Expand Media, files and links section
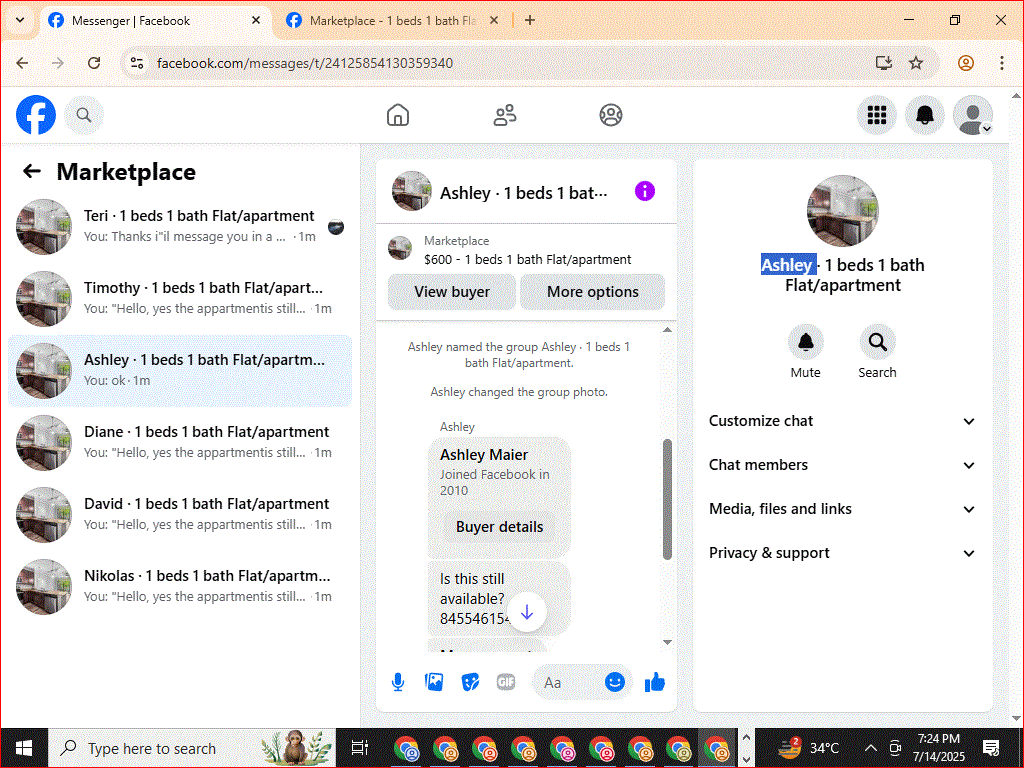 pos(842,509)
